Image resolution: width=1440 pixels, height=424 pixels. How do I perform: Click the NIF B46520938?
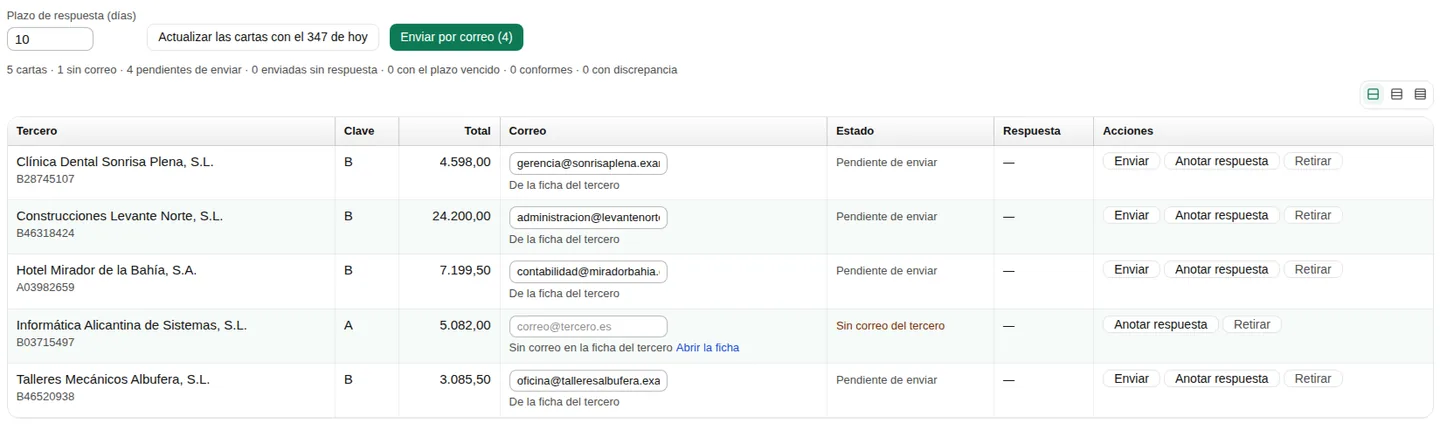(x=46, y=396)
